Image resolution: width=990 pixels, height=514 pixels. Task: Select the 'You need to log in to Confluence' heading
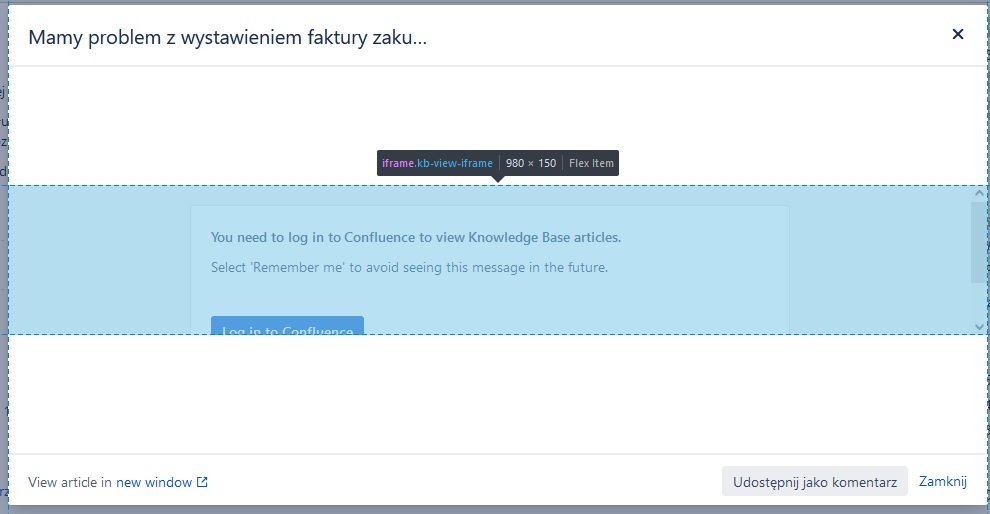[416, 237]
